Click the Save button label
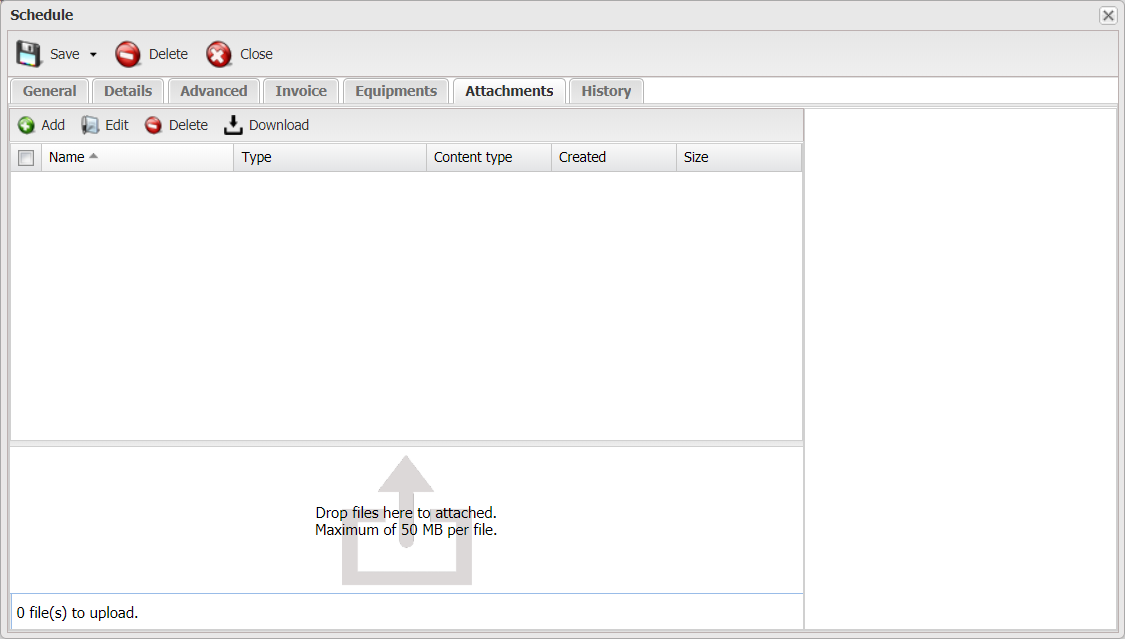 tap(65, 55)
